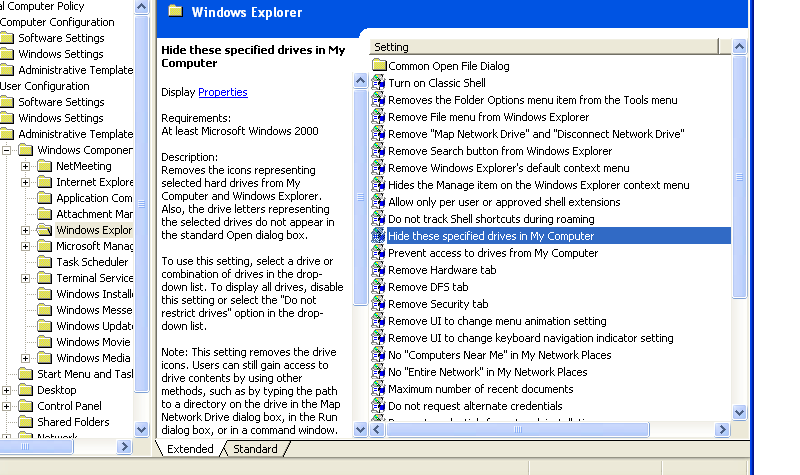Open the Properties link
This screenshot has height=475, width=800.
click(222, 92)
